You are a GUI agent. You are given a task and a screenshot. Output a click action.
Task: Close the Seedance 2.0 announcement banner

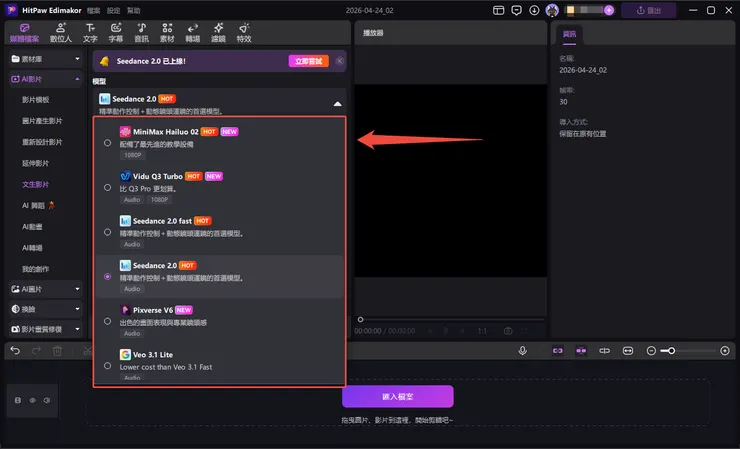(x=340, y=61)
